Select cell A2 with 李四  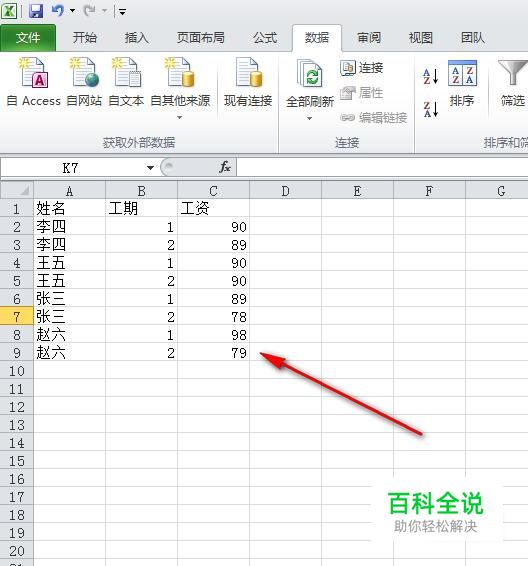(x=70, y=226)
